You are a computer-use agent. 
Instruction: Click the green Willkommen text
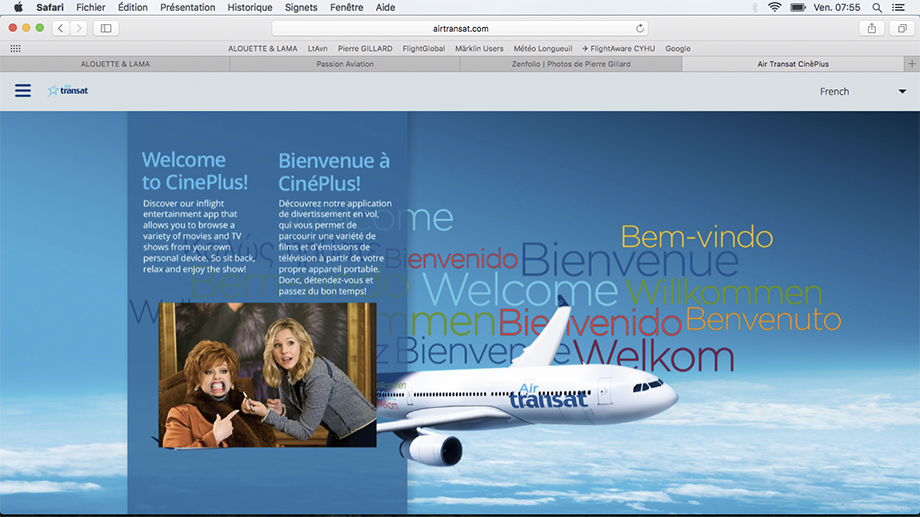(x=723, y=292)
